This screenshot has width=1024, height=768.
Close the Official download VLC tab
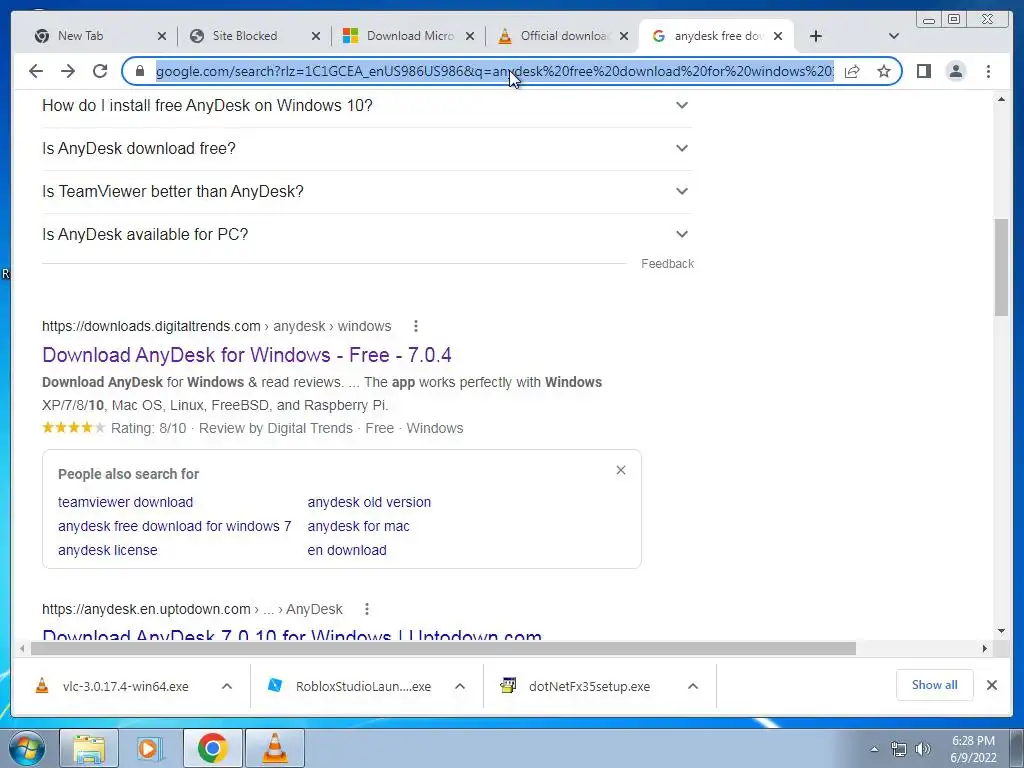[x=624, y=36]
